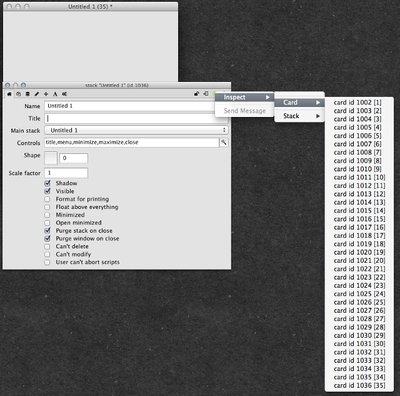Click the wrench icon beside Controls field
400x396 pixels.
pos(224,142)
